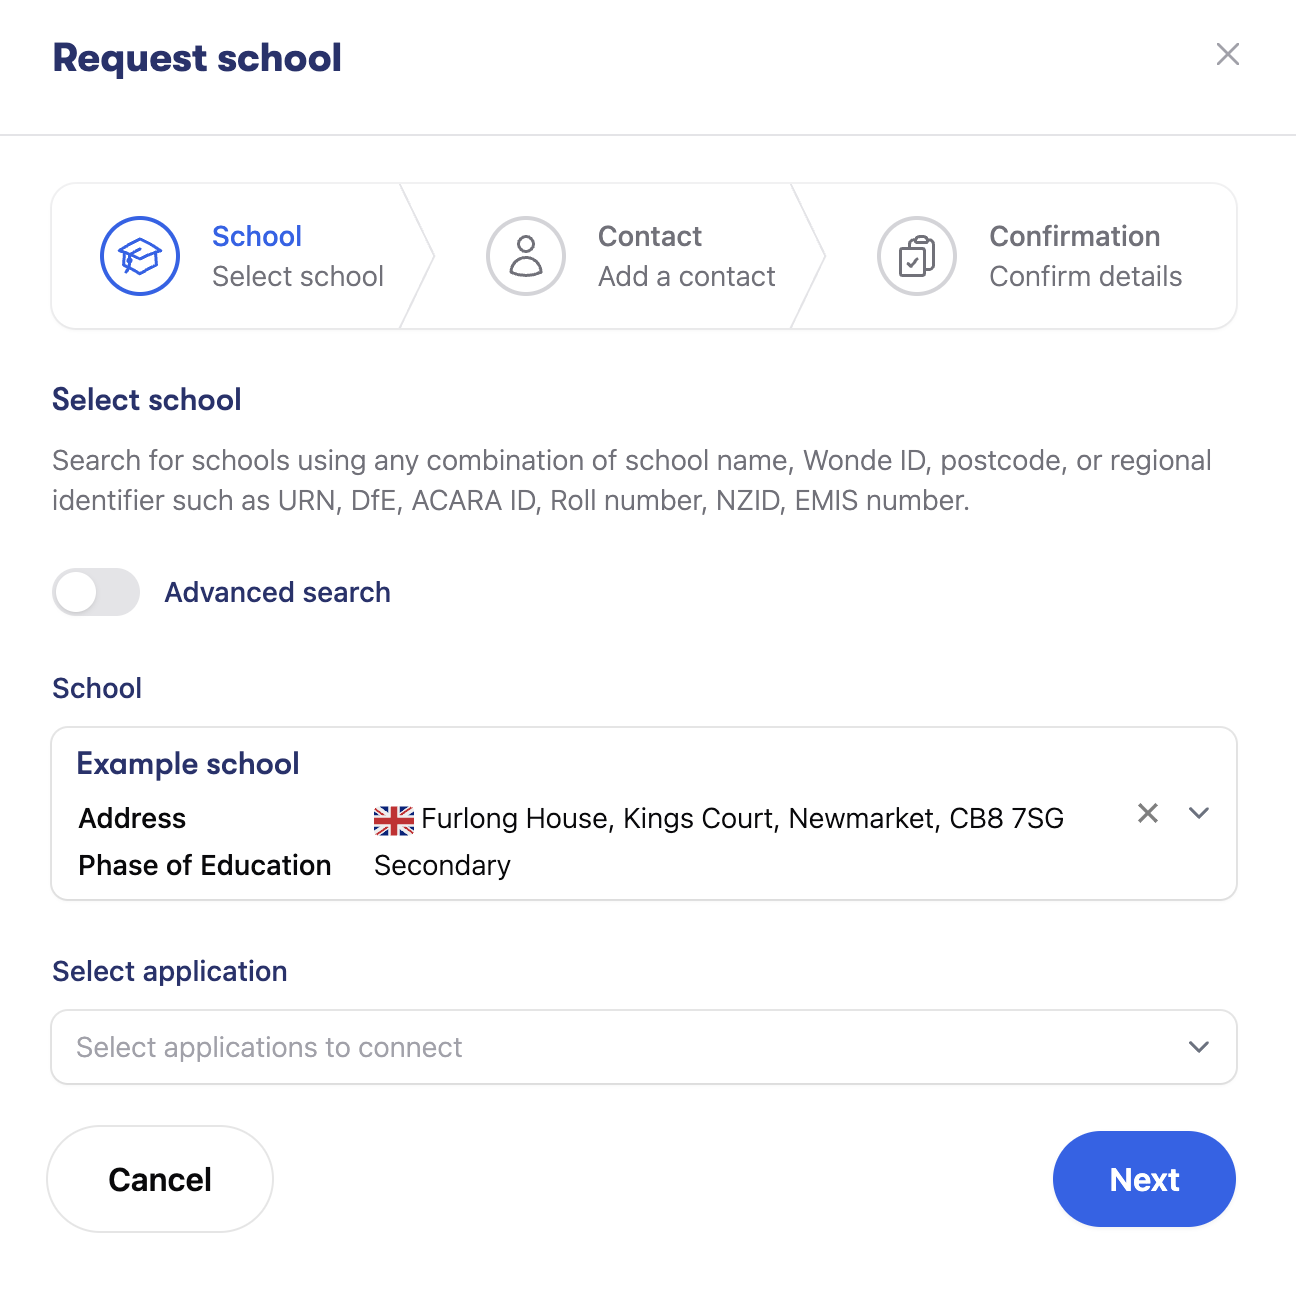Click the Advanced search toggle knob
Screen dimensions: 1296x1294
(78, 592)
